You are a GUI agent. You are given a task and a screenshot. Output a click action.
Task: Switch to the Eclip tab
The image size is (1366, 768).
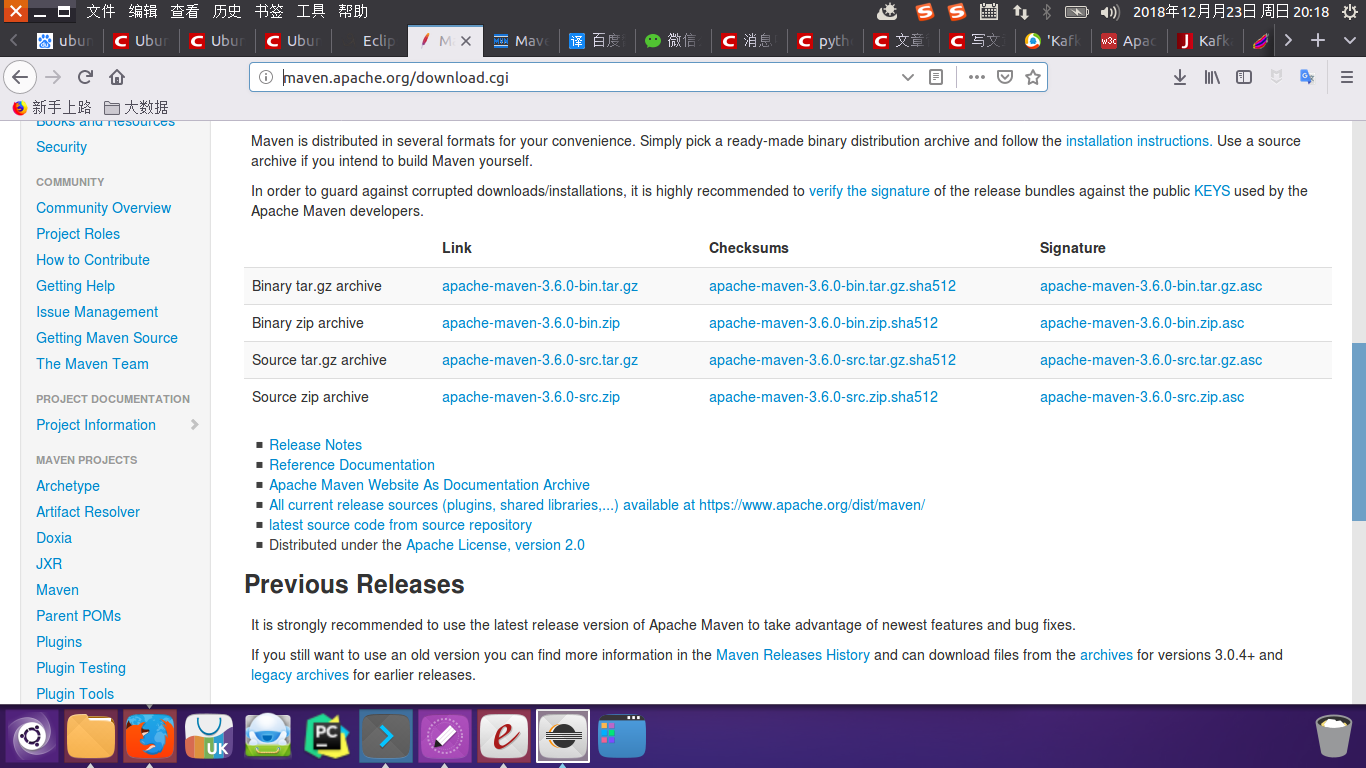pos(370,41)
